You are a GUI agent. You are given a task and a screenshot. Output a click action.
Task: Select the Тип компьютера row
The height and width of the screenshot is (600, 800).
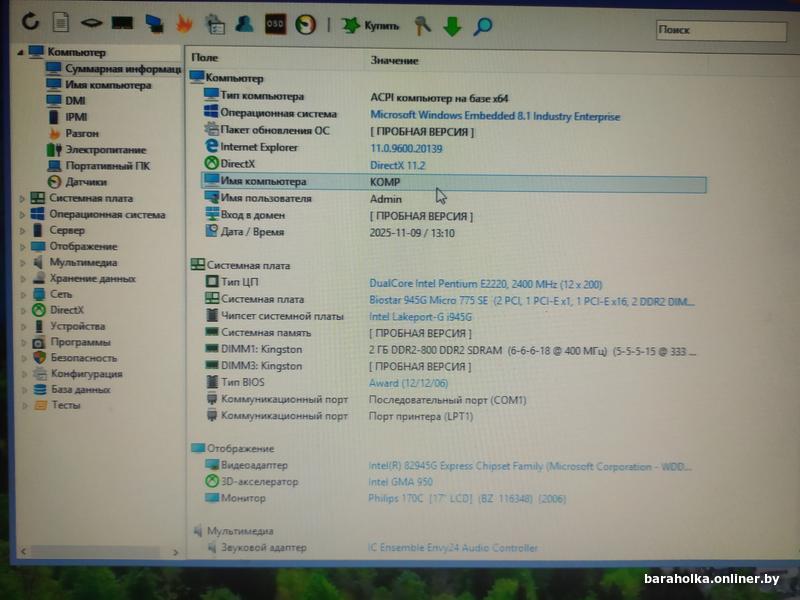click(x=454, y=96)
